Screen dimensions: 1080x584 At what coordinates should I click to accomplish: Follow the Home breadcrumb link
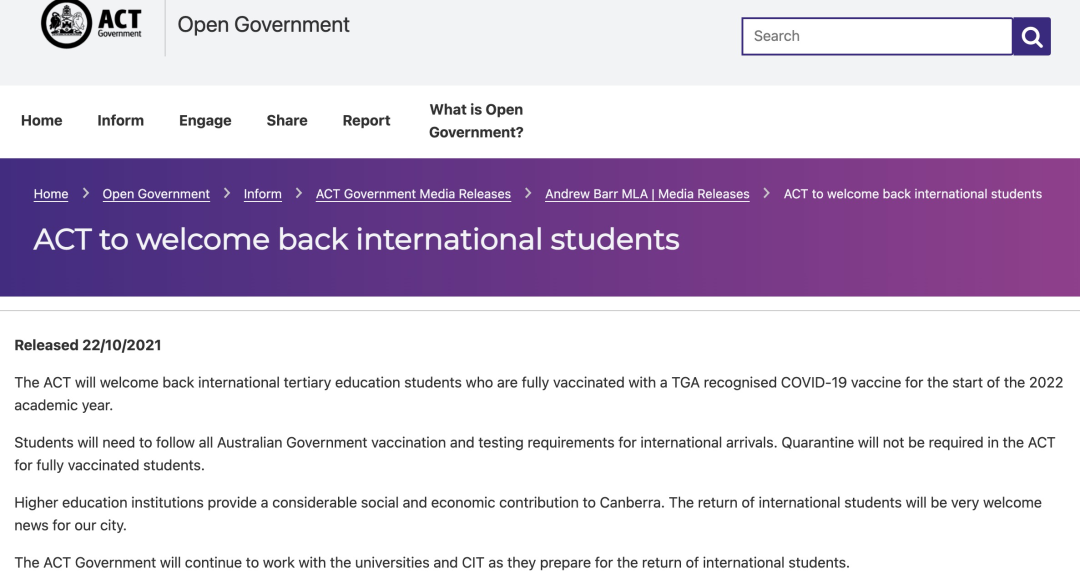click(x=51, y=194)
